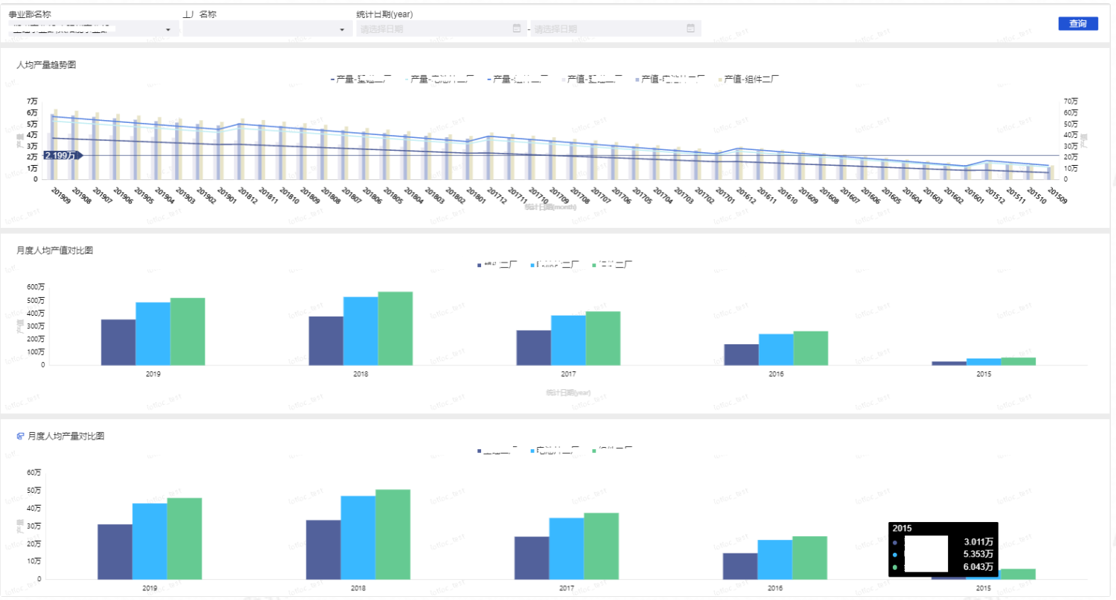The image size is (1116, 600).
Task: Click the 201901 axis label
Action: pos(226,196)
